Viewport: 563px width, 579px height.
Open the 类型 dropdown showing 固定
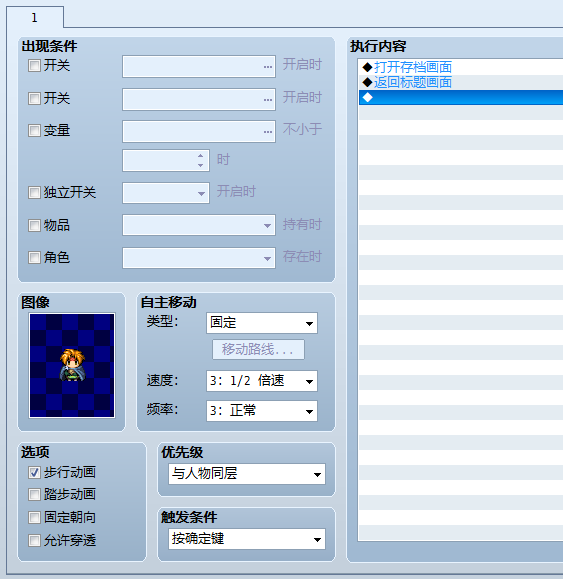tap(262, 323)
